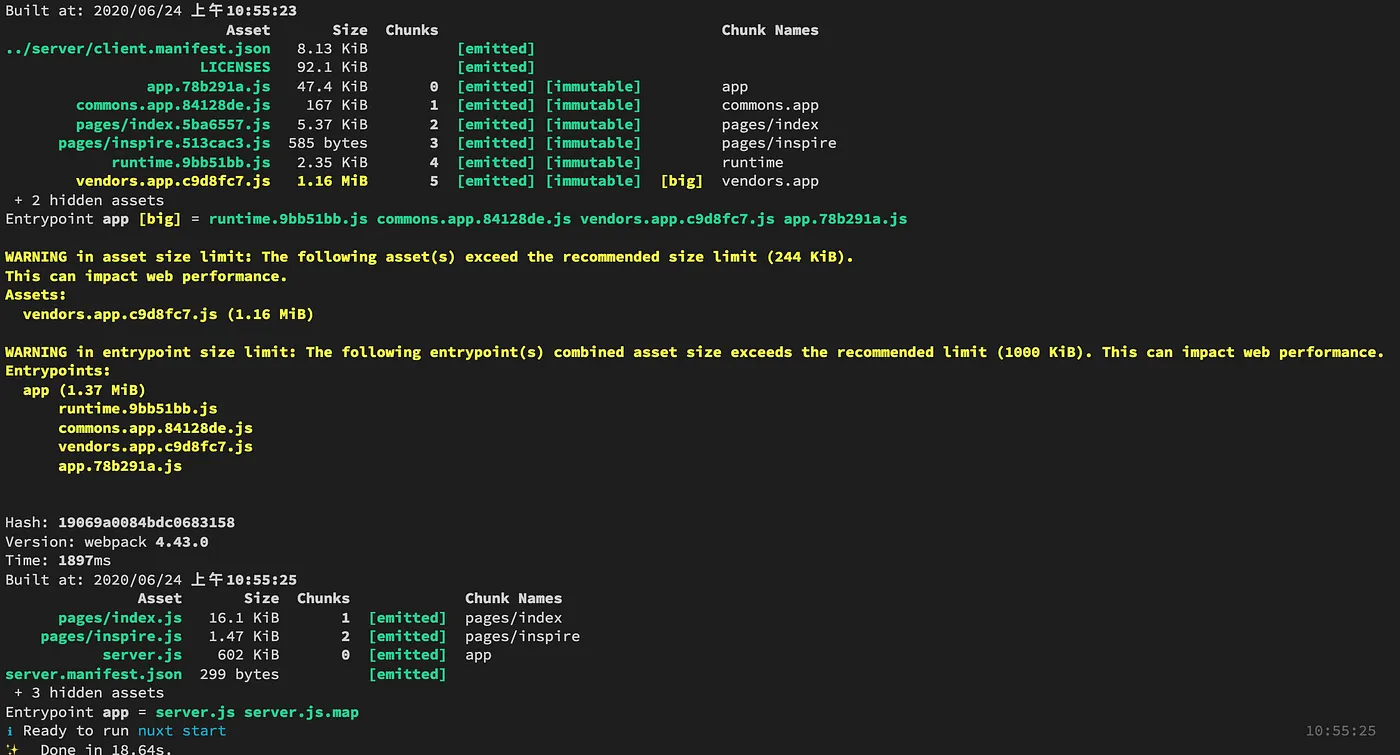Click the yellow [big] tag in vendors row
1400x755 pixels.
tap(682, 181)
